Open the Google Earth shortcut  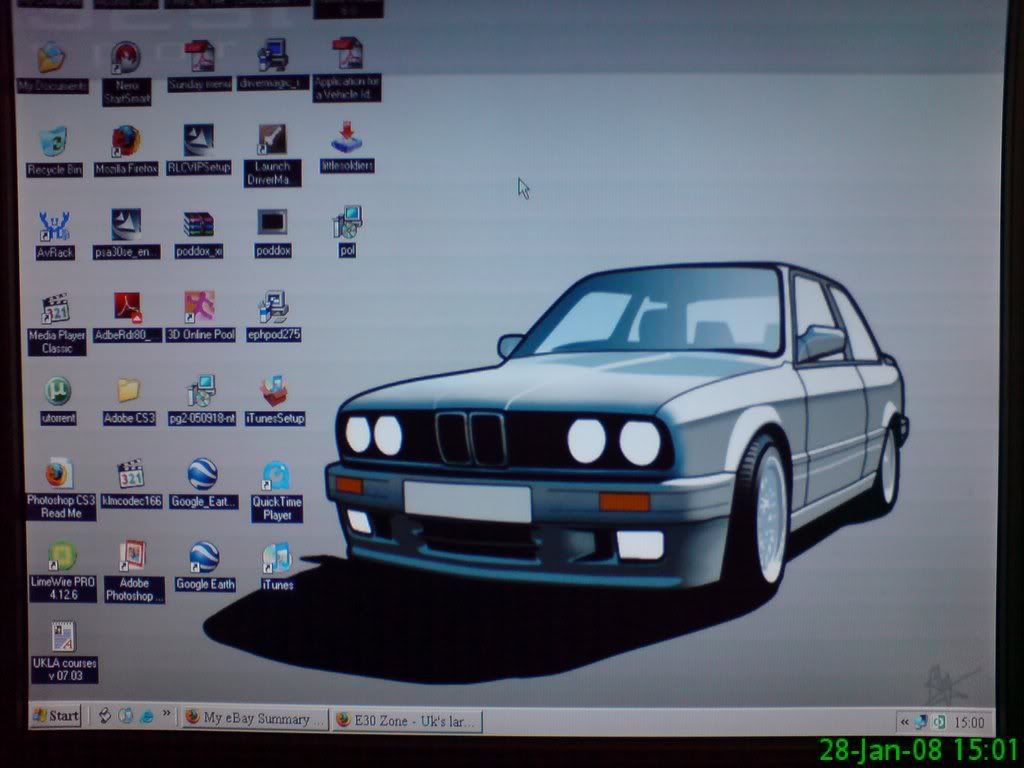point(204,558)
